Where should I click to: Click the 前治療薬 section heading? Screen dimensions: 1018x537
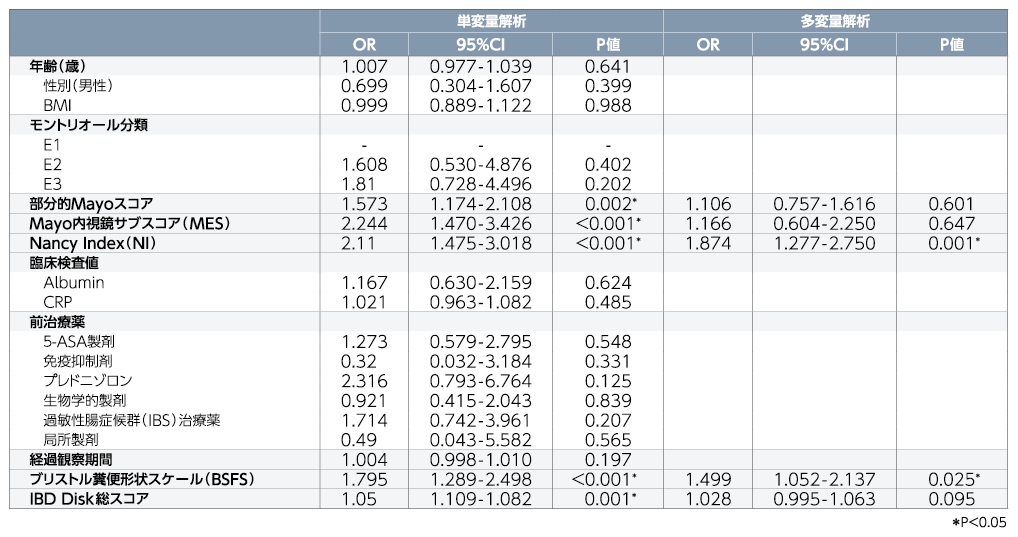pos(57,321)
